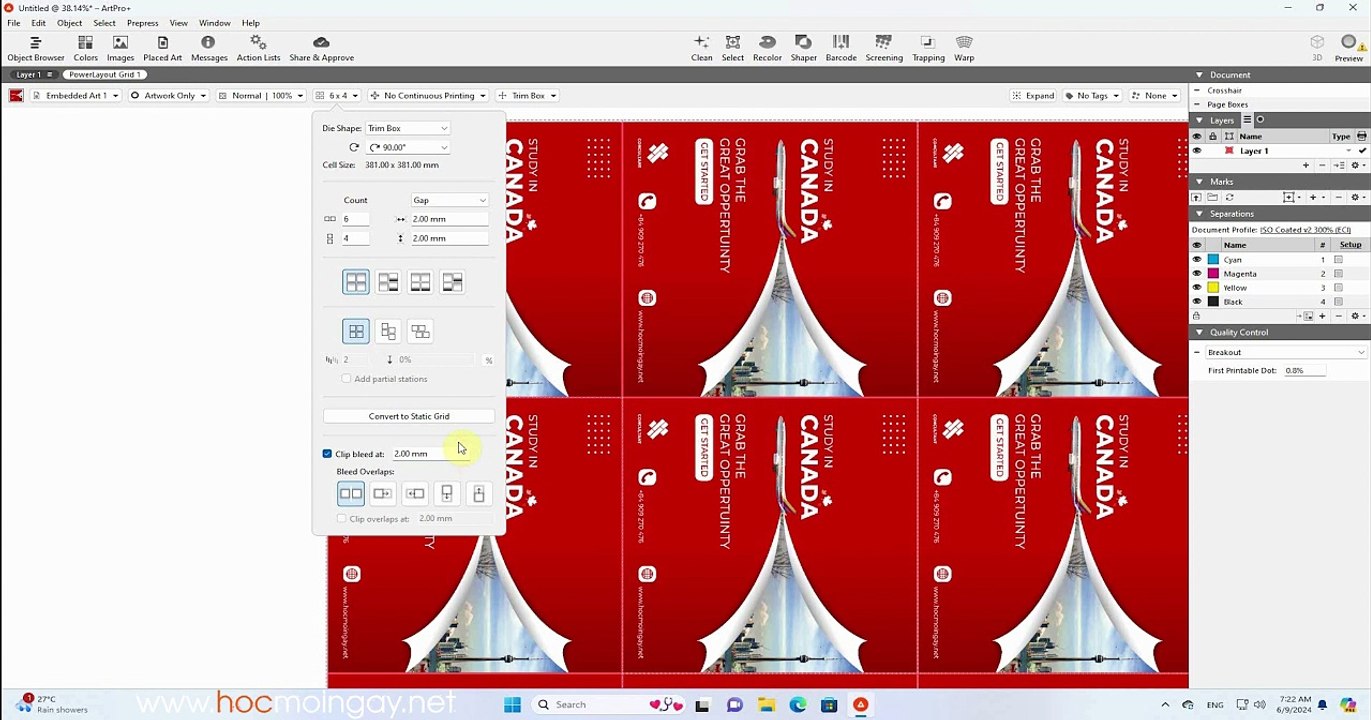Image resolution: width=1371 pixels, height=720 pixels.
Task: Open the Object menu
Action: point(70,23)
